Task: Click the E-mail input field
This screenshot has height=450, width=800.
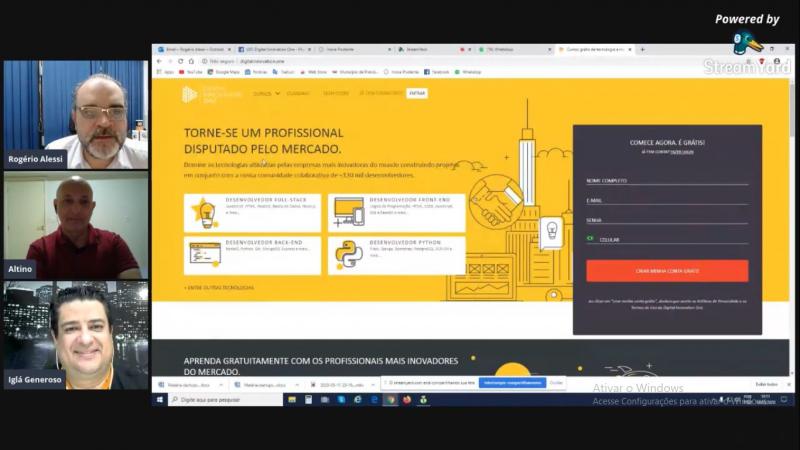Action: [x=667, y=201]
